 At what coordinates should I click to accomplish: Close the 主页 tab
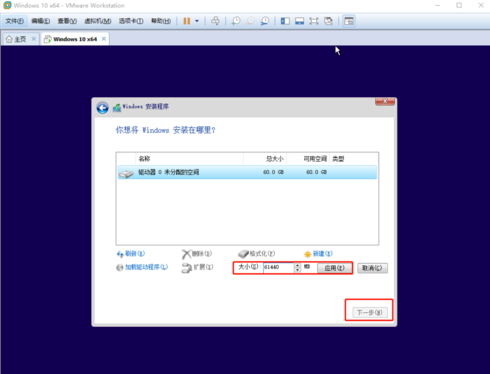(x=34, y=39)
